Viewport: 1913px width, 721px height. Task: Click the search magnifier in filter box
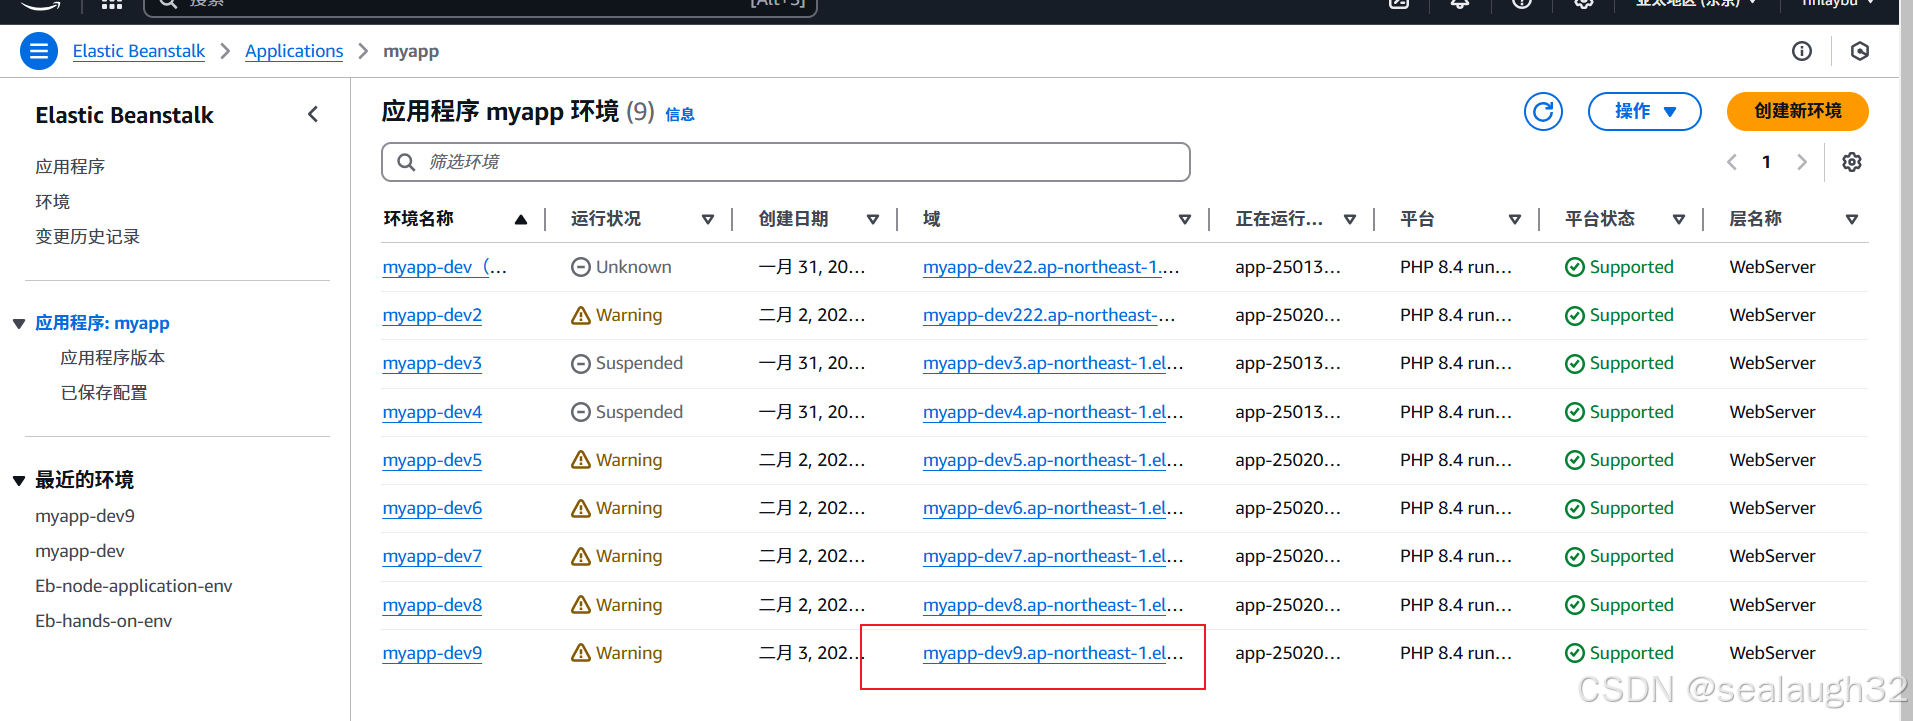(x=406, y=162)
